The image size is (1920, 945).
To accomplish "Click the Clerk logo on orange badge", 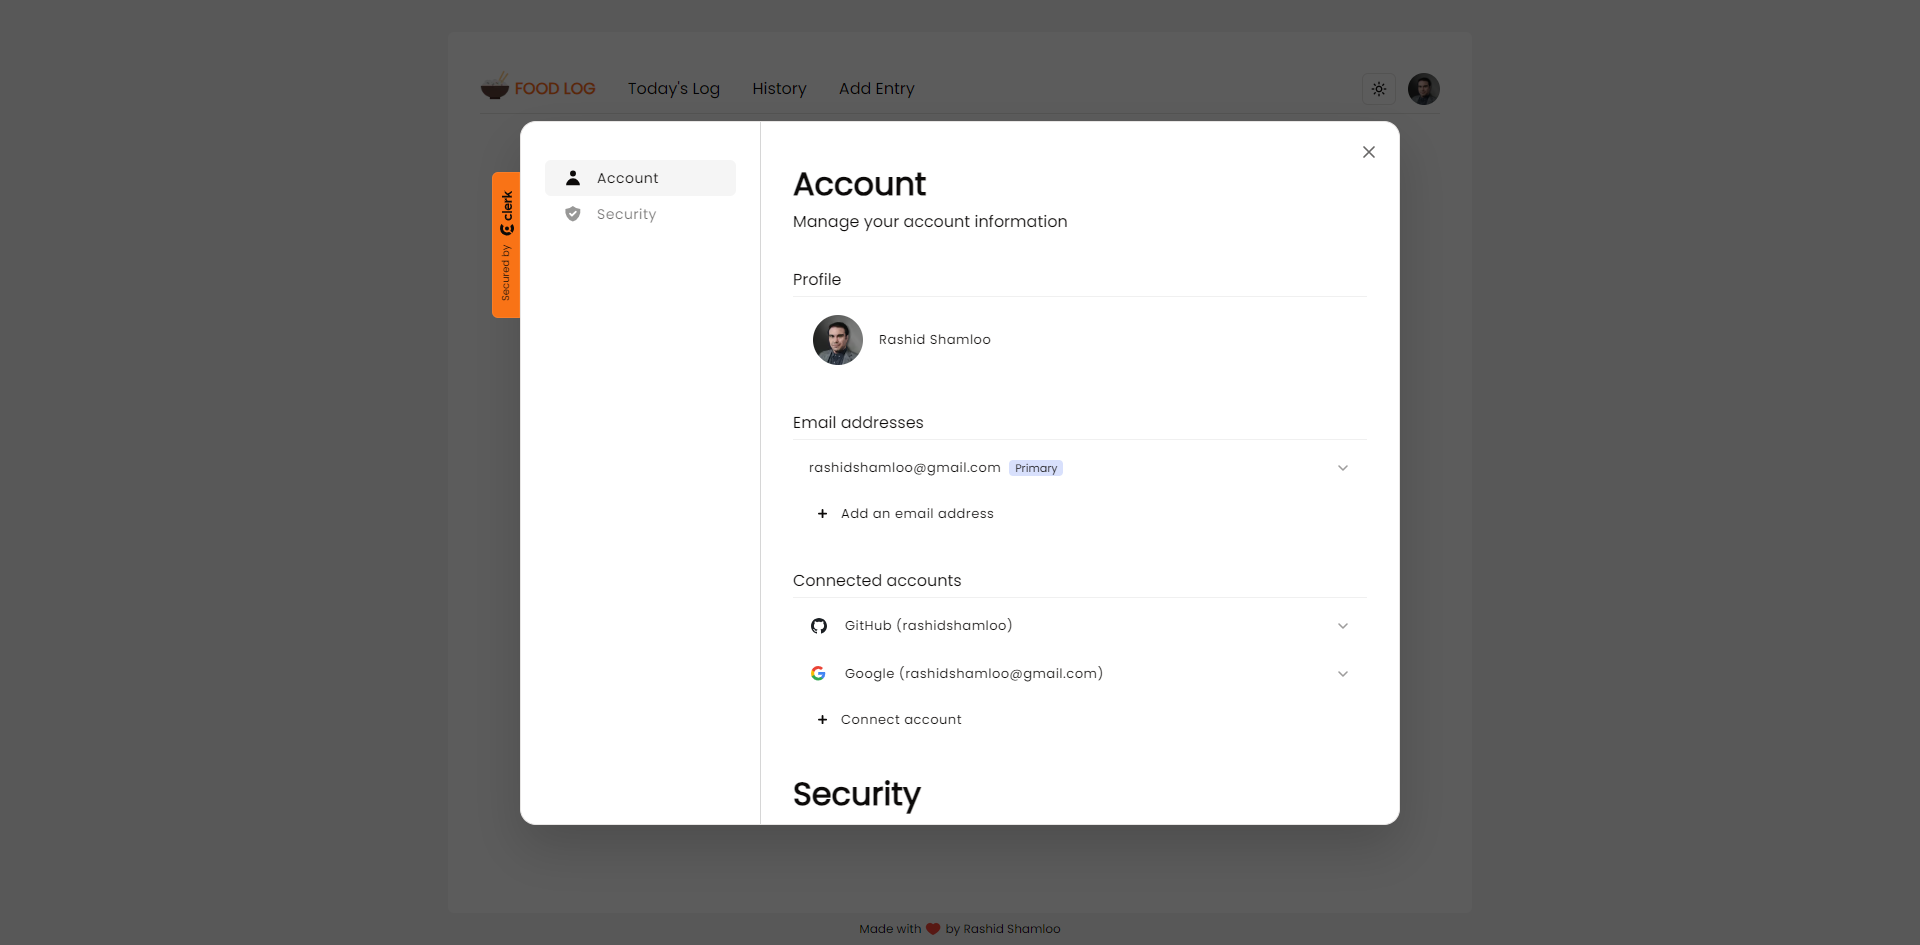I will point(507,213).
